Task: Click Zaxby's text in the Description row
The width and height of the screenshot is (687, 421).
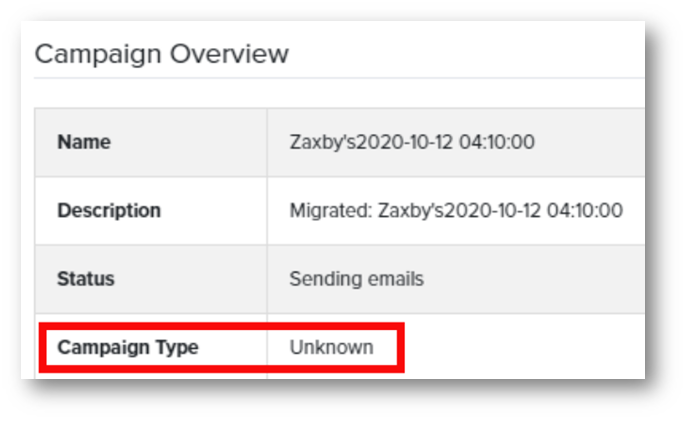Action: pyautogui.click(x=411, y=211)
